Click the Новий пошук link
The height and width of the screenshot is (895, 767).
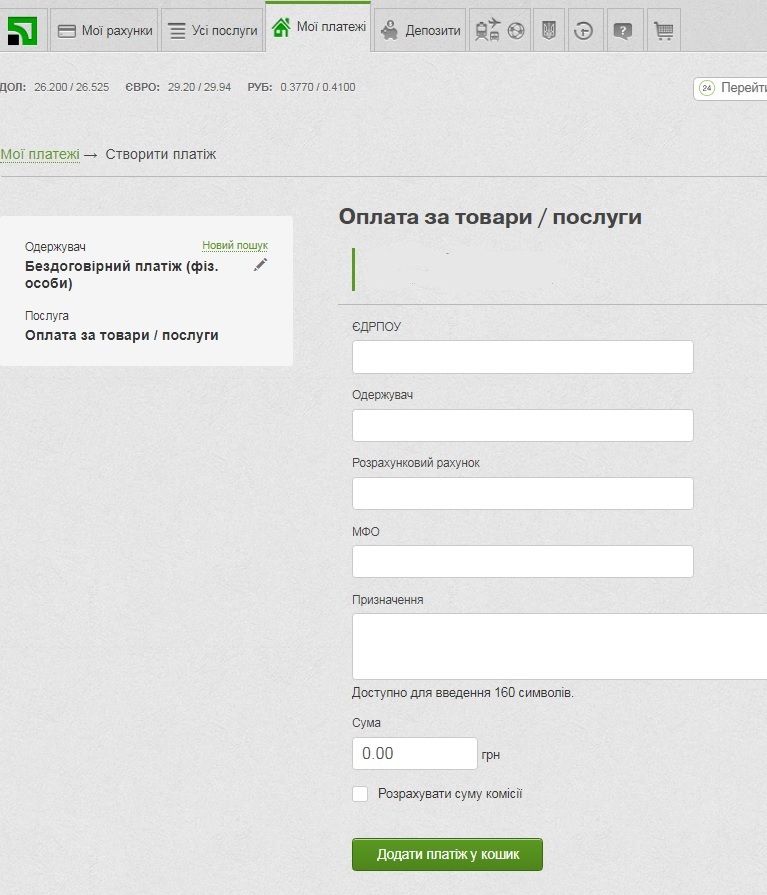(235, 245)
